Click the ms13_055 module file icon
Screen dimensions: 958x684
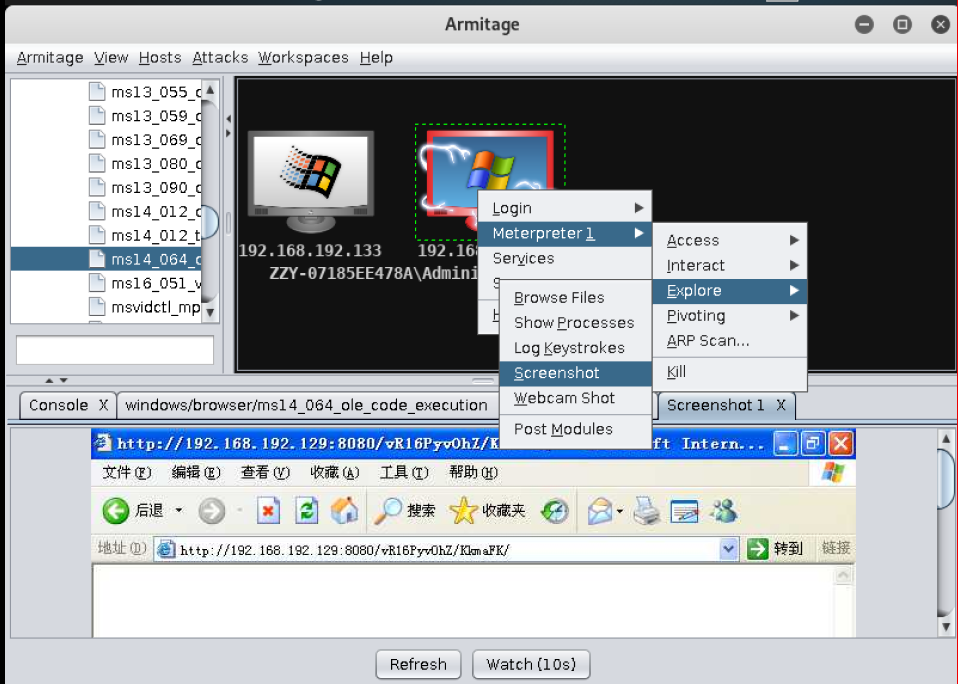click(97, 92)
